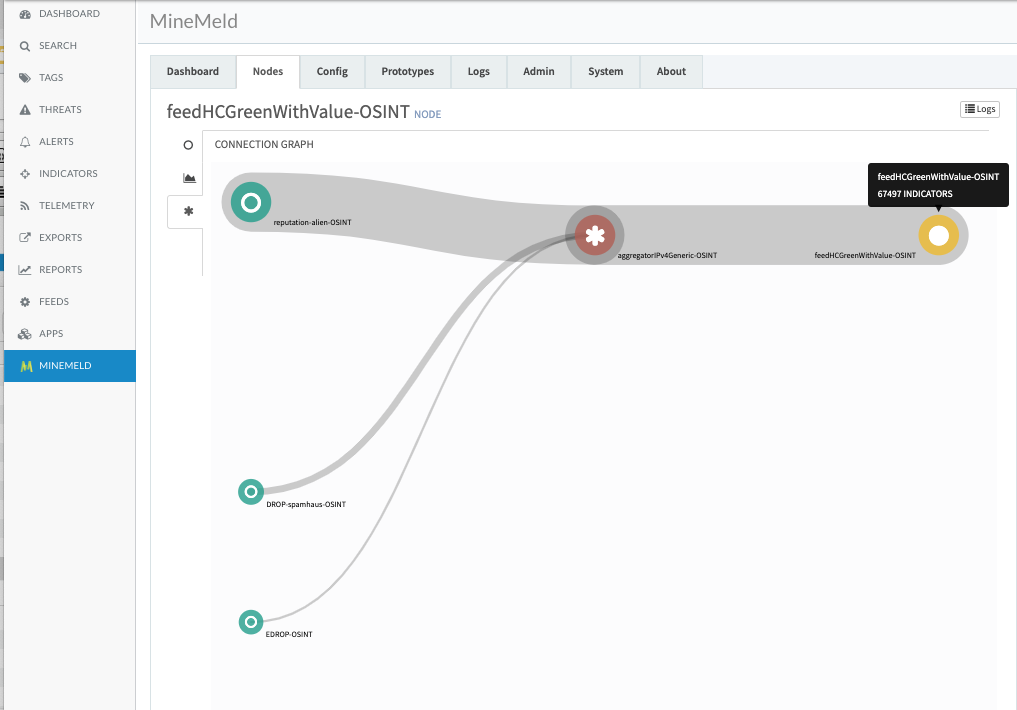
Task: Open the System tab
Action: [x=606, y=71]
